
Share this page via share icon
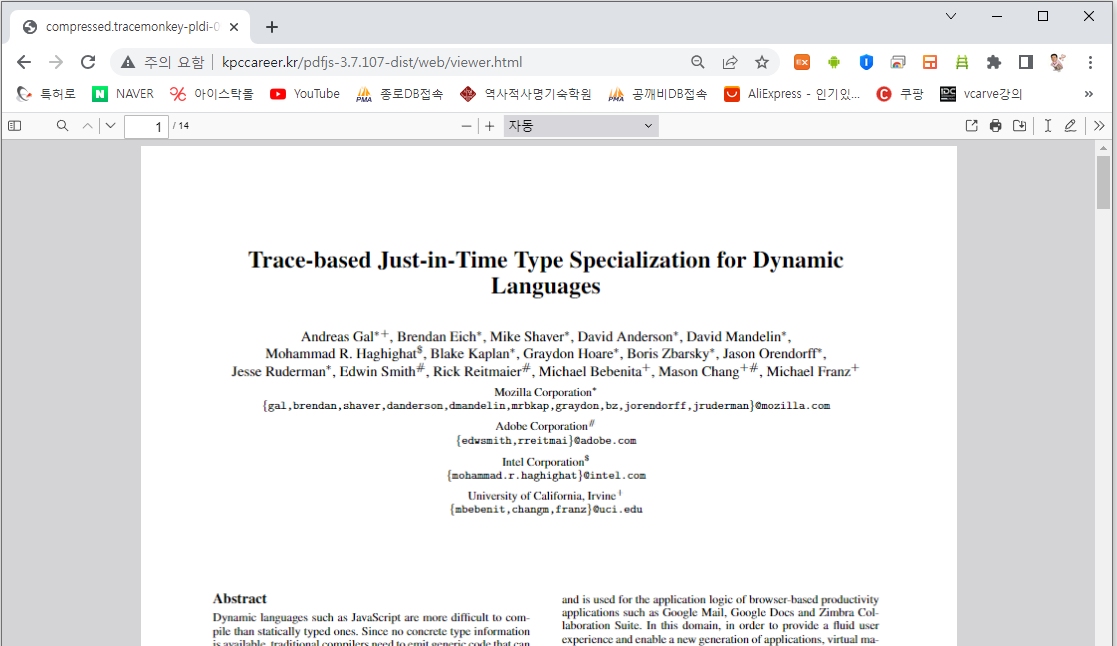coord(729,62)
